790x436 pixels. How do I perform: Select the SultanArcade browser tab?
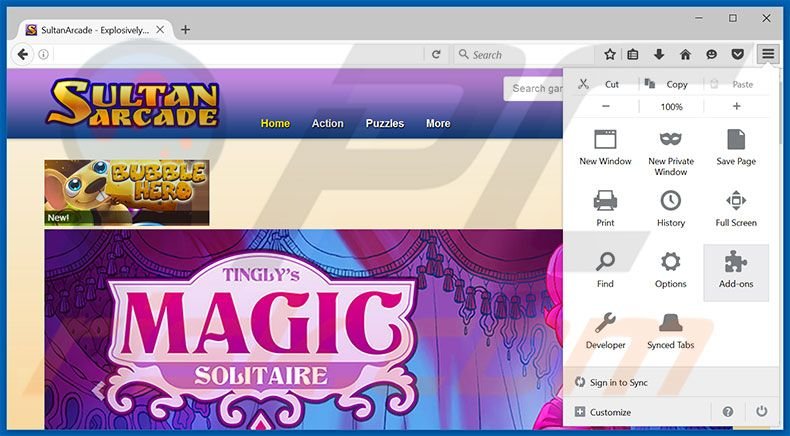(95, 30)
